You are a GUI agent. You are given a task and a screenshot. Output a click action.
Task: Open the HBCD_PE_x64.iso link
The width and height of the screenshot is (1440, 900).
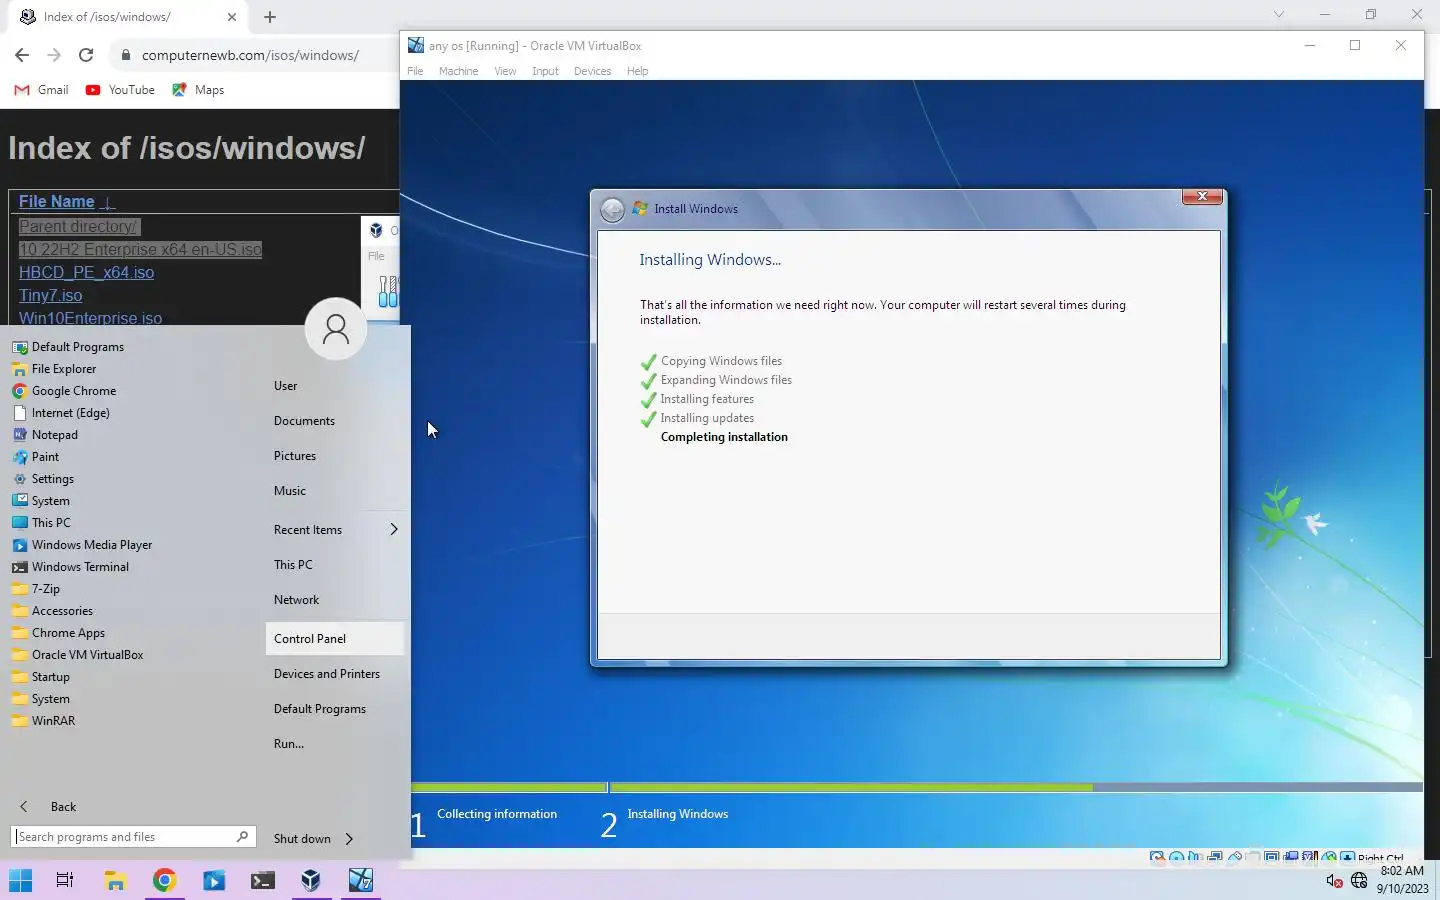point(86,272)
